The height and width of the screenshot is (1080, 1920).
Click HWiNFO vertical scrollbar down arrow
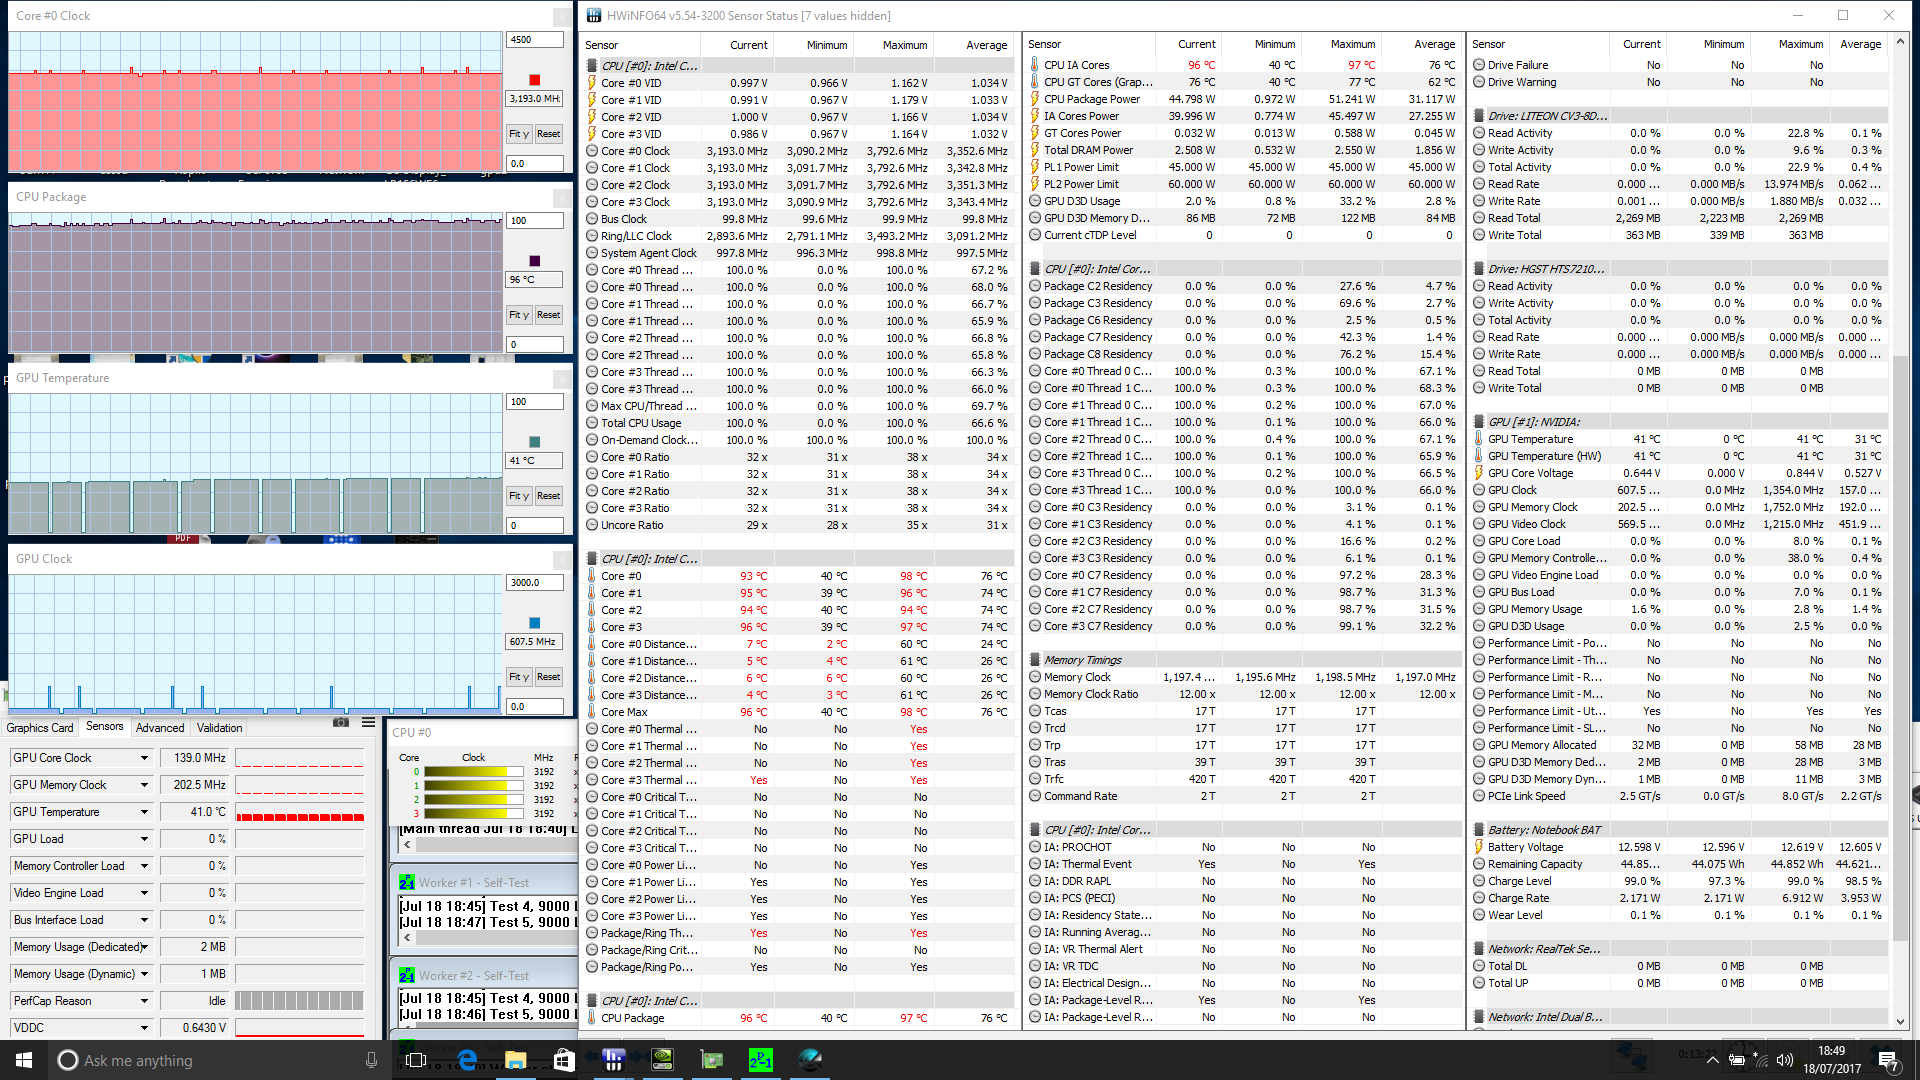coord(1901,1022)
